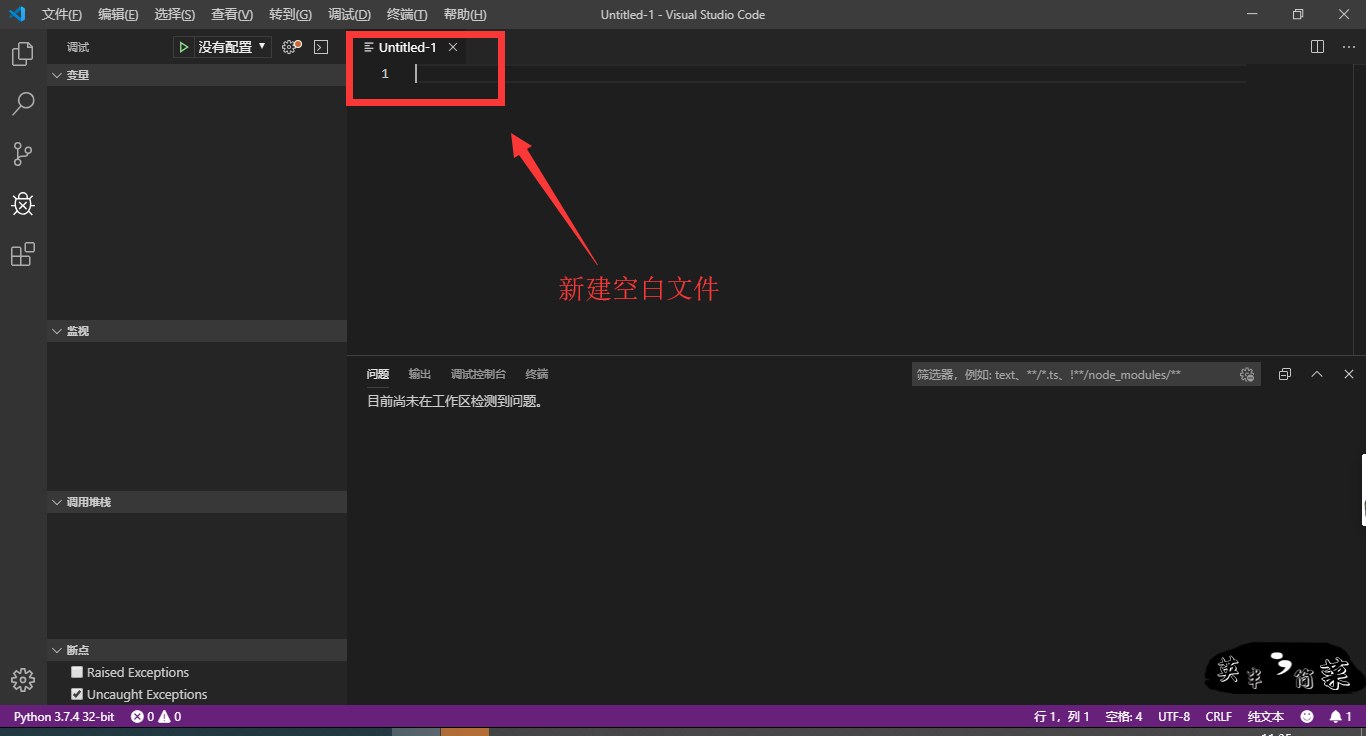Viewport: 1366px width, 736px height.
Task: Start debugging with green play icon
Action: (184, 47)
